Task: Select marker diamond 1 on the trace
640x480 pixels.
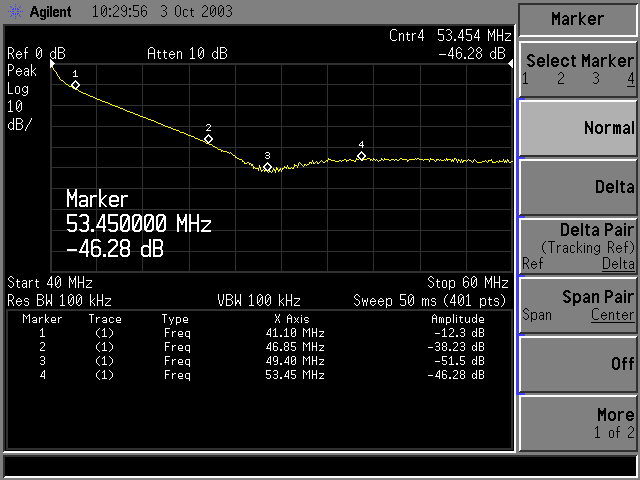Action: [x=75, y=85]
